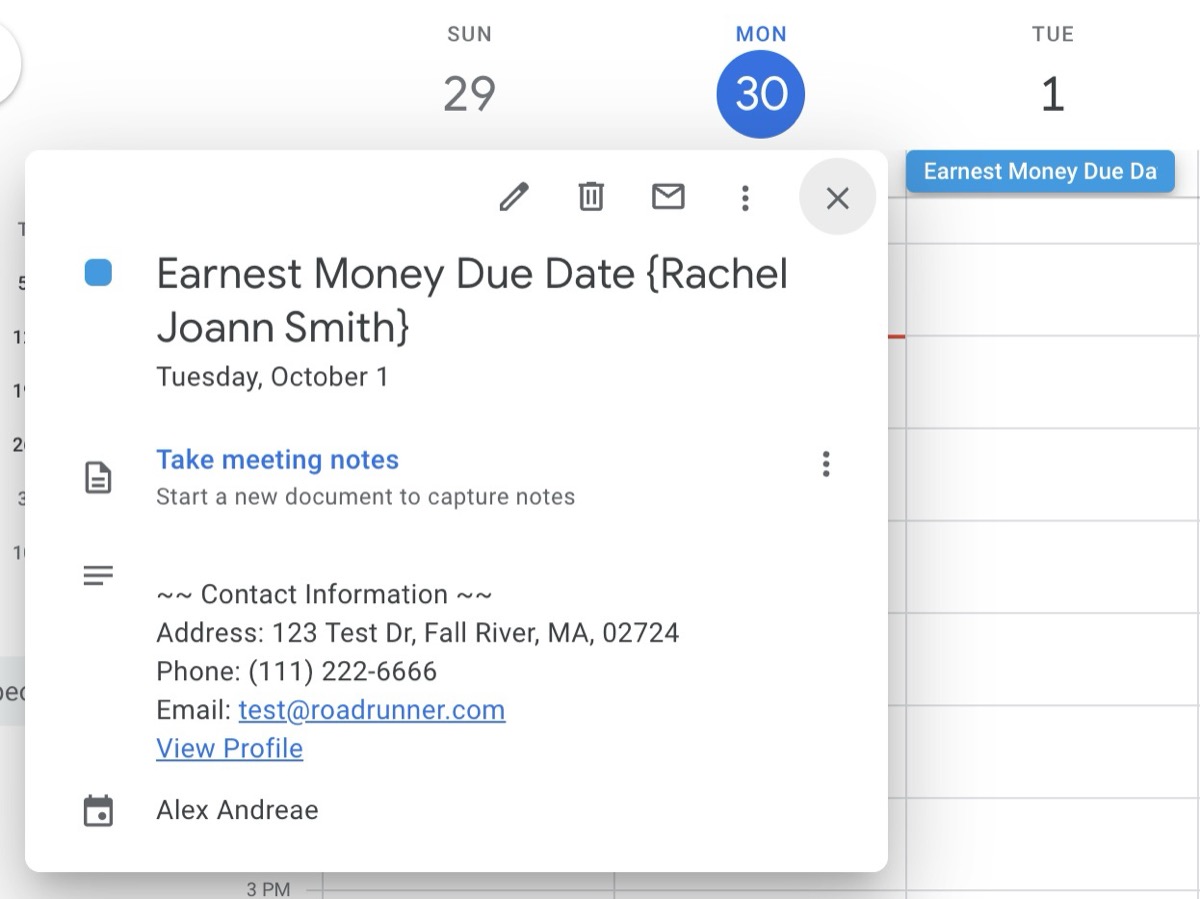
Task: Click the Alex Andreae calendar name
Action: 238,810
